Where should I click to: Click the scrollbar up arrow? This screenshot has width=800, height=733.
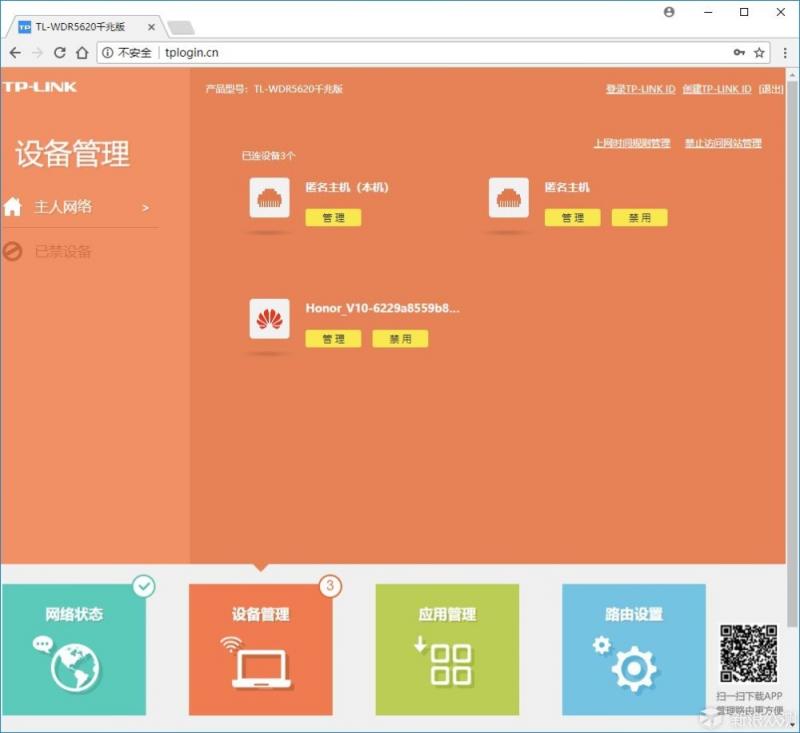tap(792, 75)
